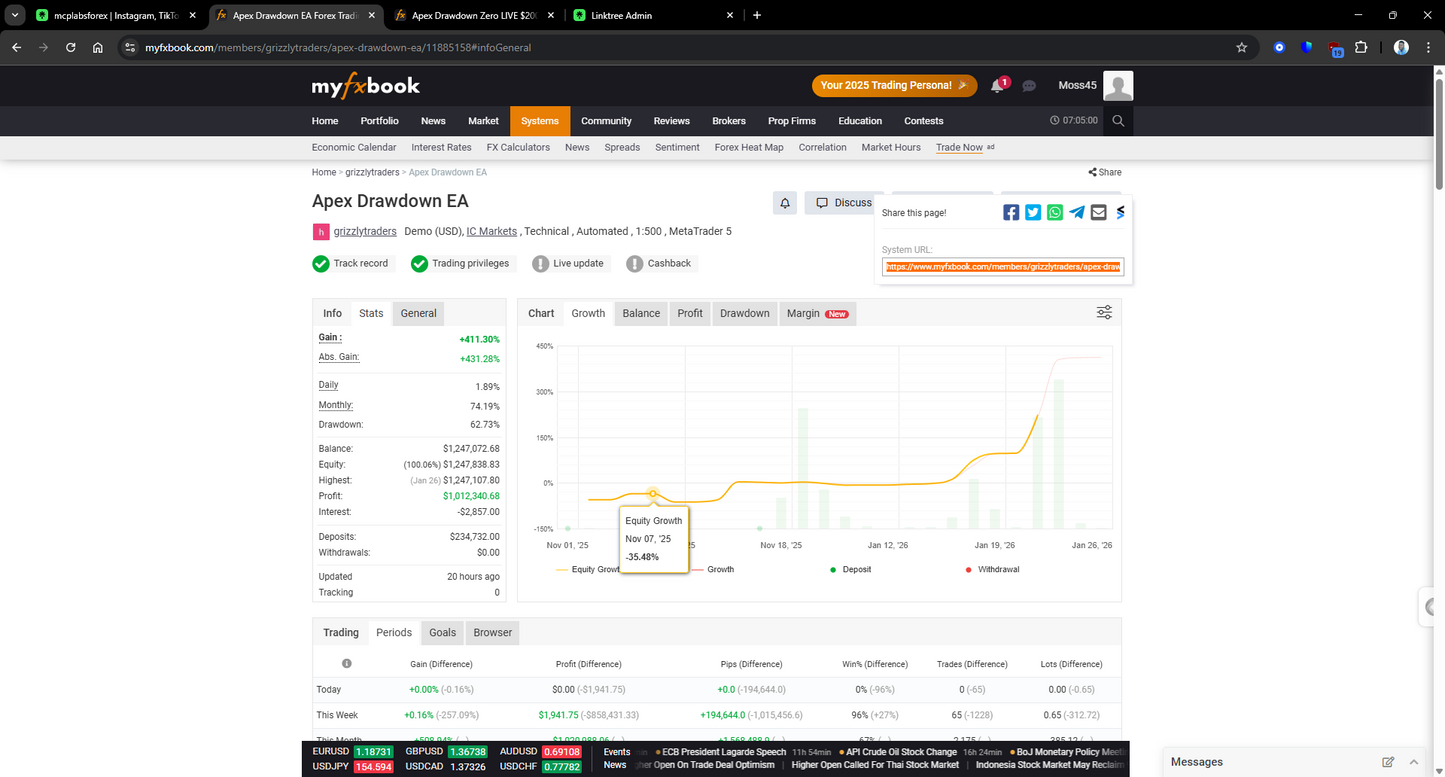Click the myfxbook logo
Image resolution: width=1445 pixels, height=777 pixels.
click(365, 86)
